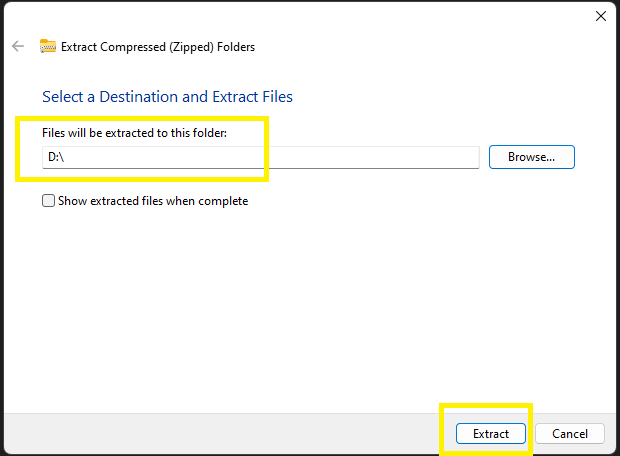Click the 'Select a Destination and Extract Files' heading
620x456 pixels.
[167, 97]
